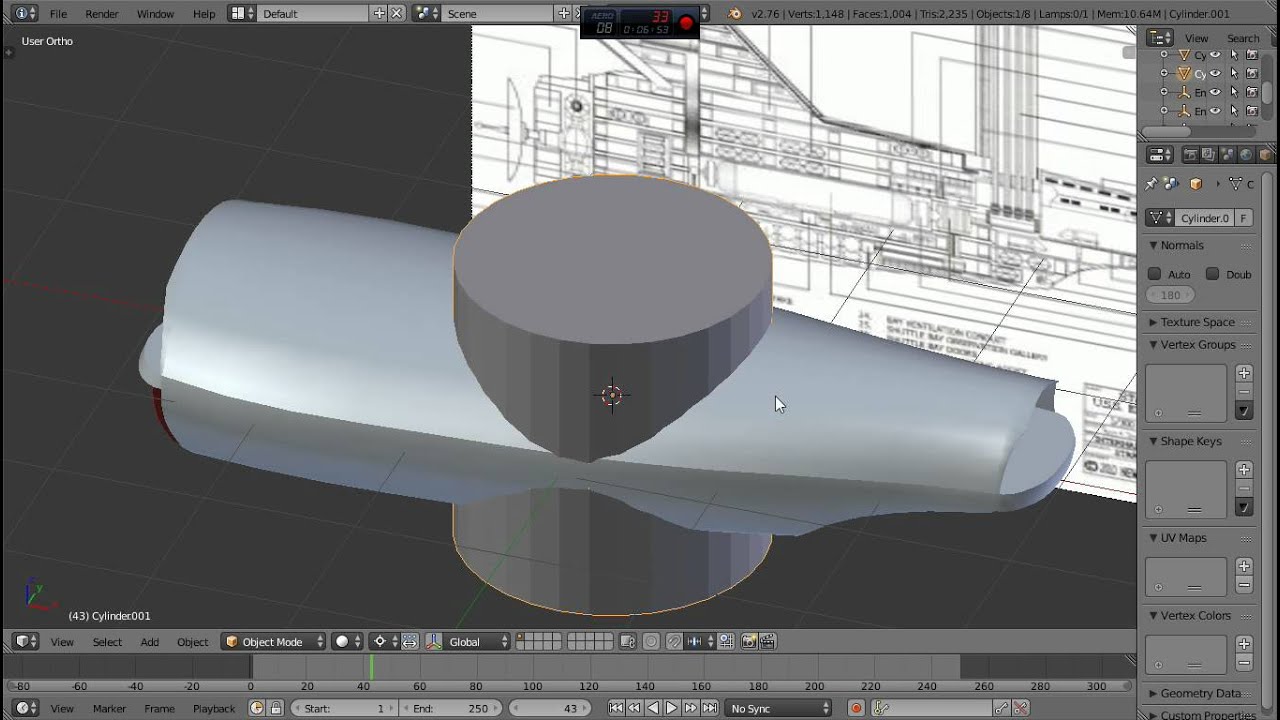This screenshot has height=720, width=1280.
Task: Click the insert keyframe icon
Action: tap(1001, 708)
